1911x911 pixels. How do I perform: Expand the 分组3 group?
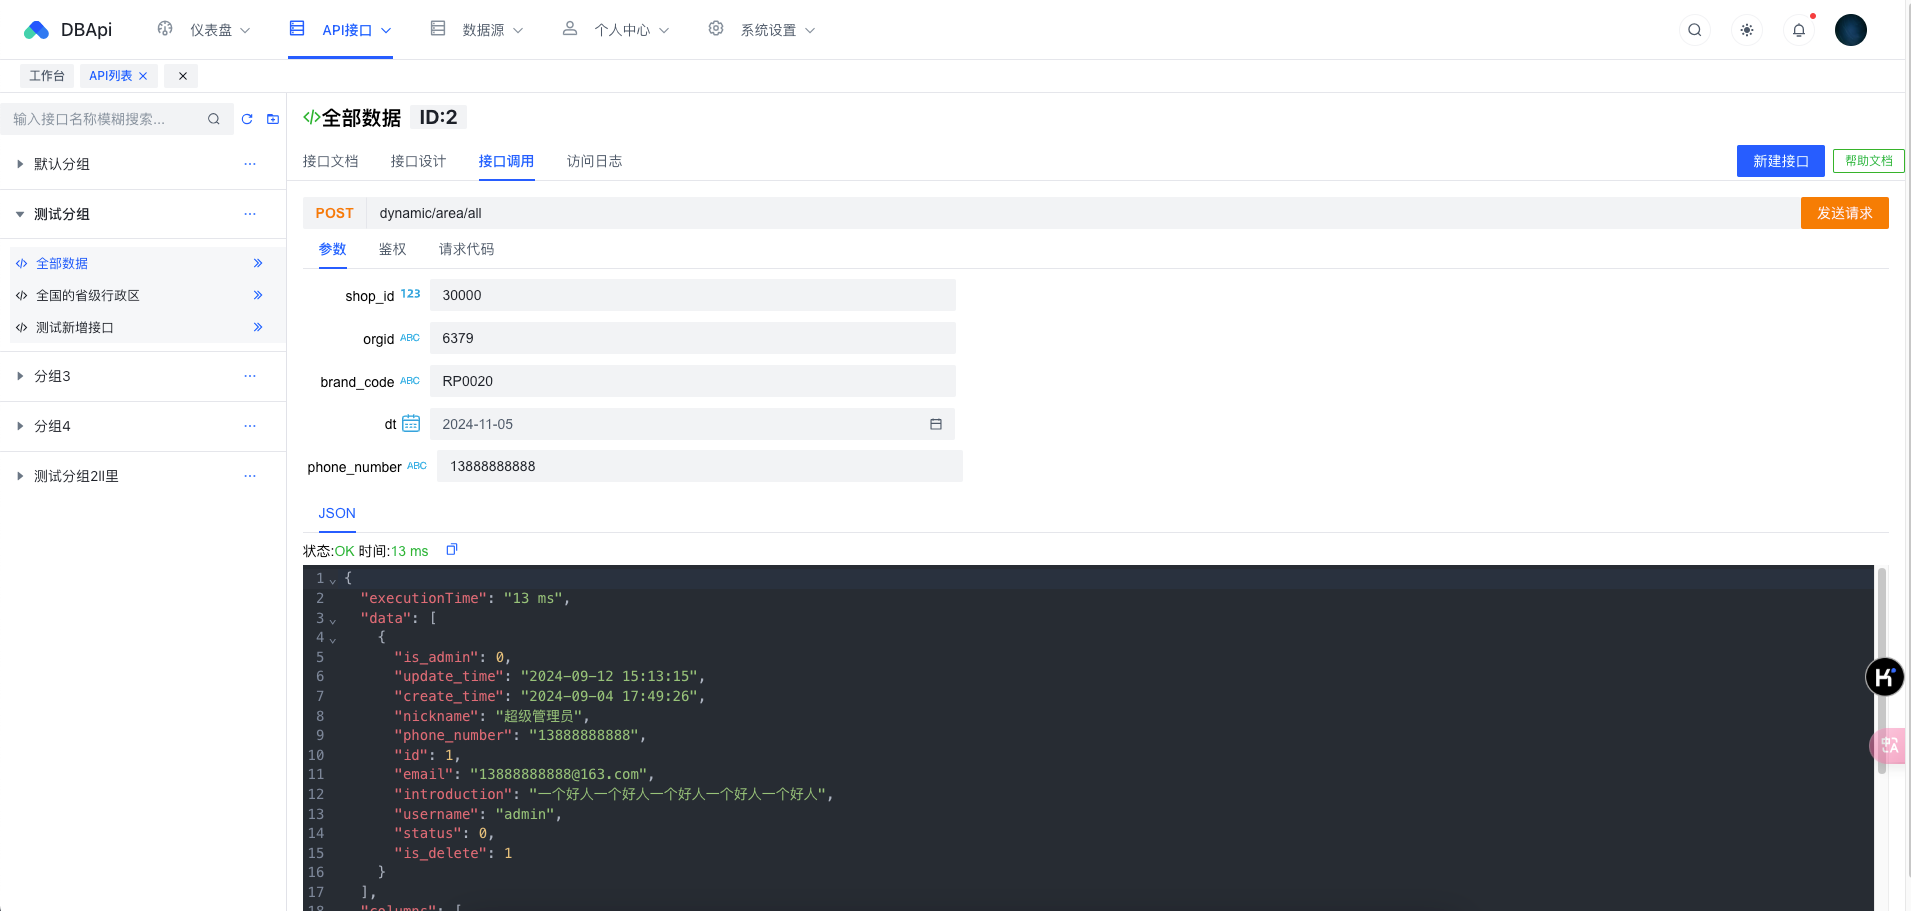[x=18, y=376]
